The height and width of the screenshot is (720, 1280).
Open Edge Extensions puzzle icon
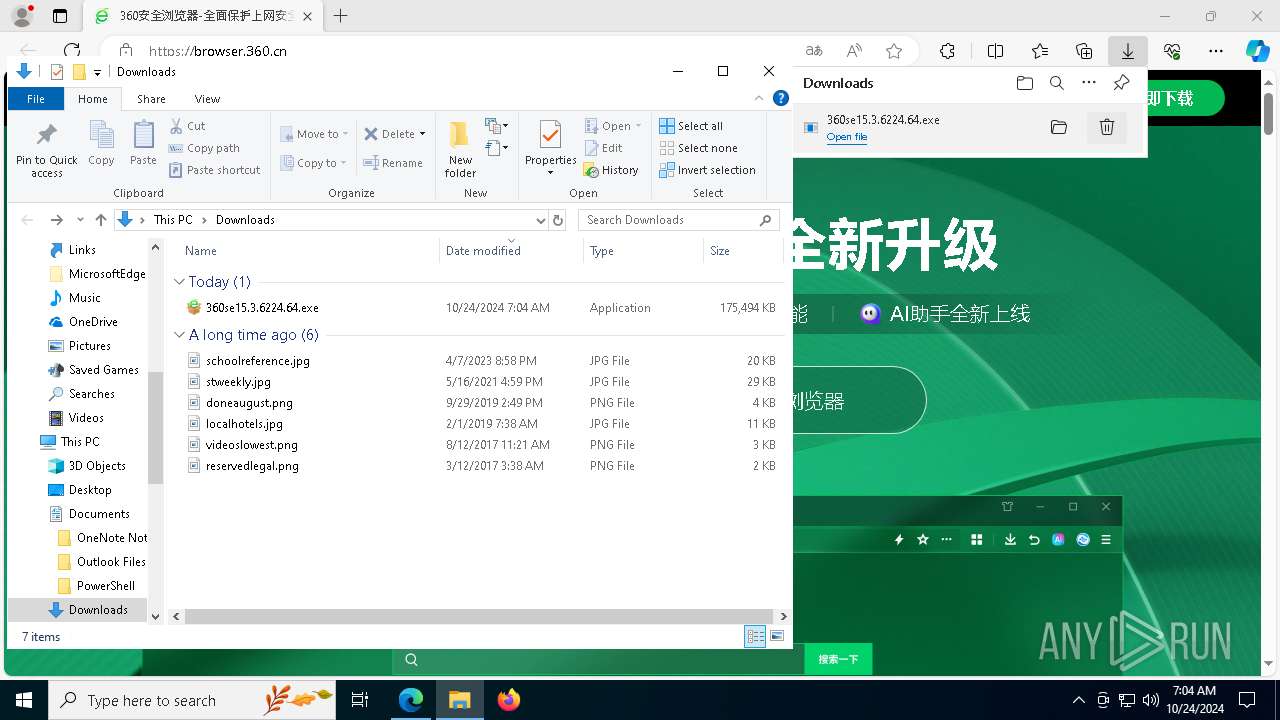point(948,51)
